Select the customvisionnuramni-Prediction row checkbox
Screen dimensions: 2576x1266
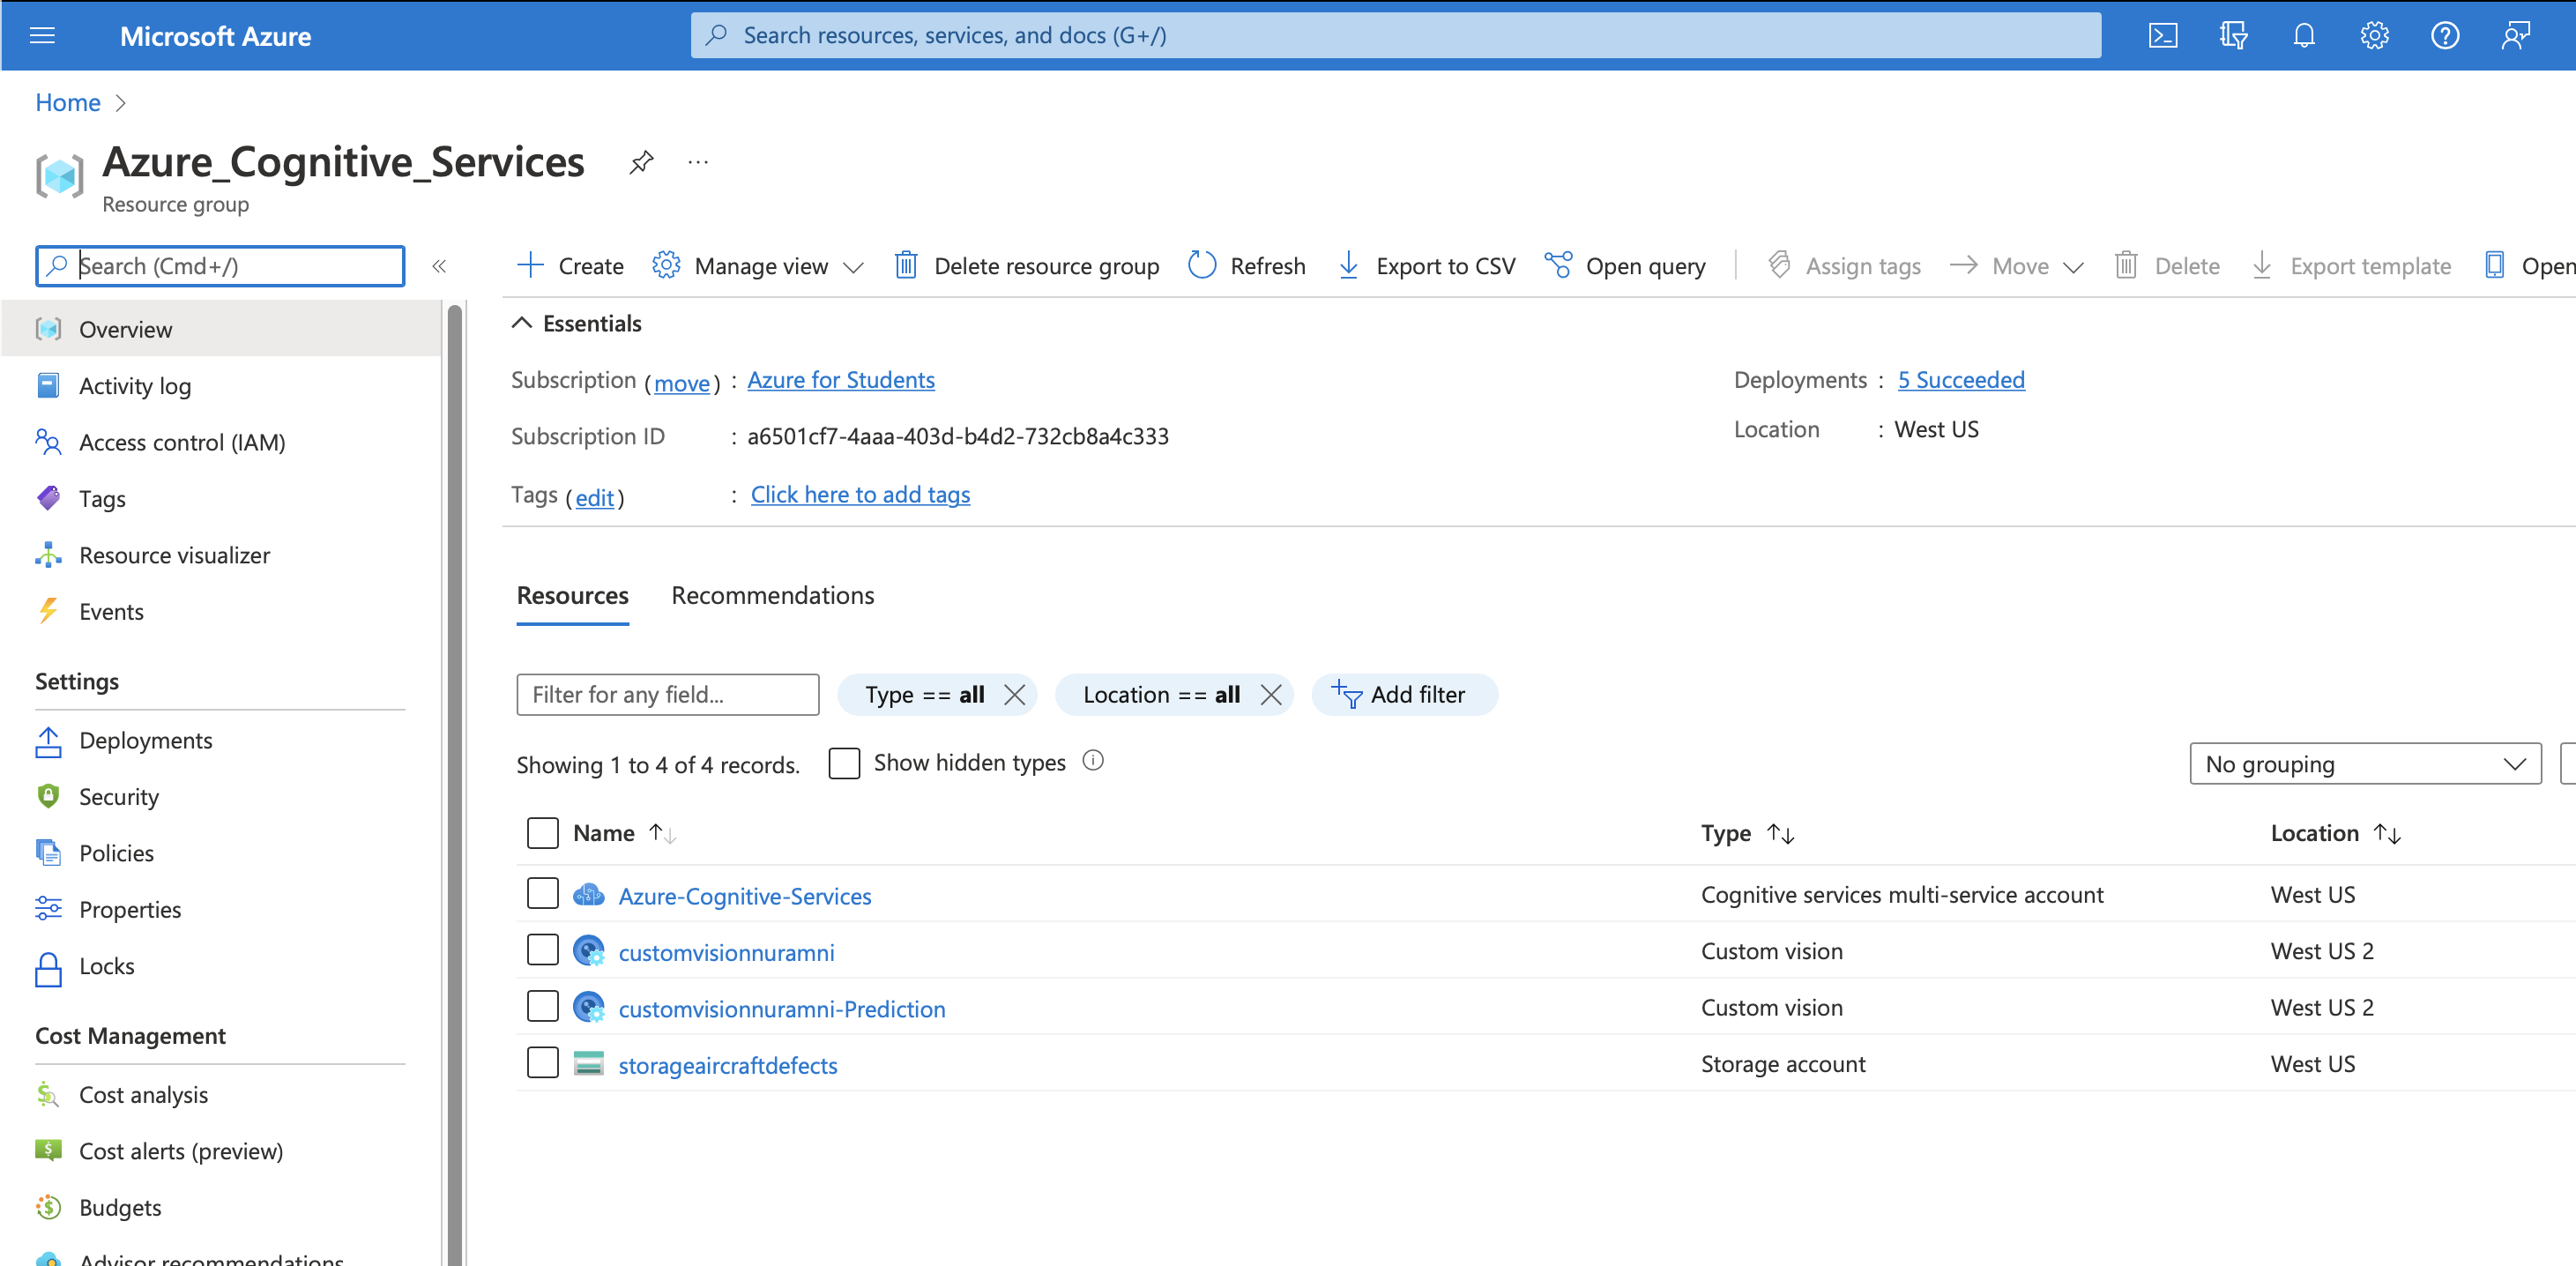click(x=542, y=1007)
